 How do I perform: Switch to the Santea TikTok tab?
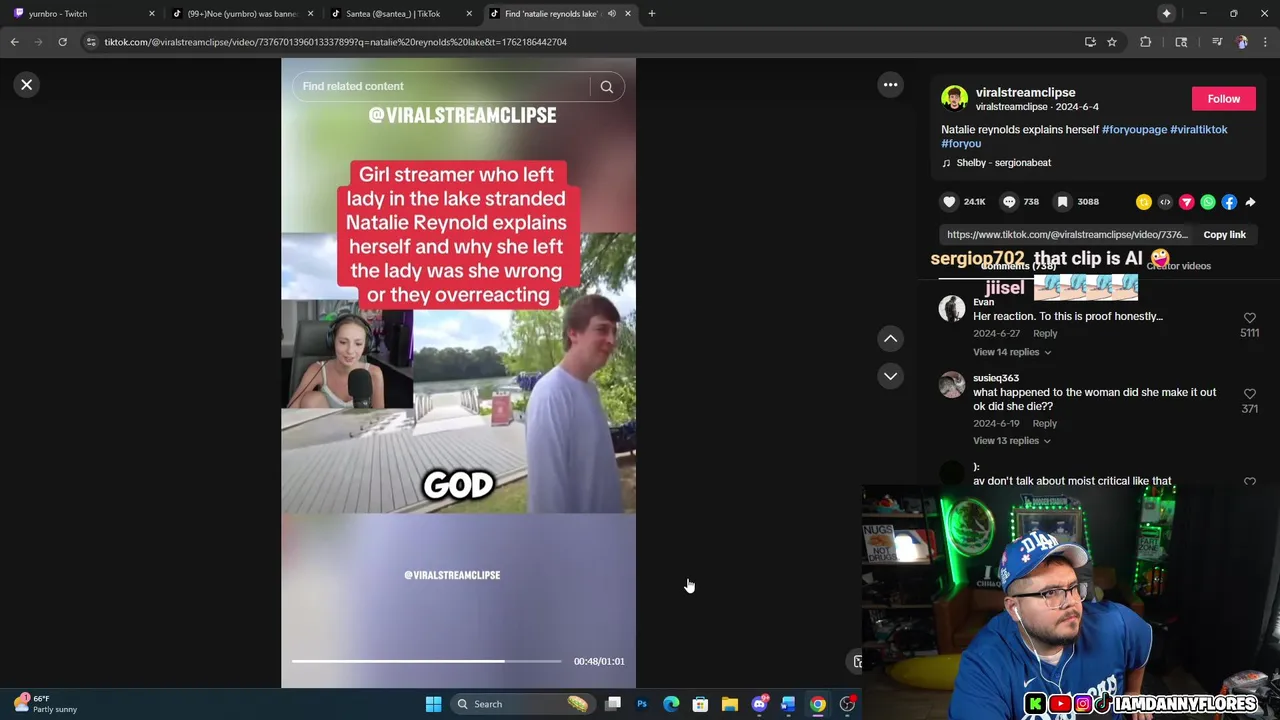(x=401, y=14)
